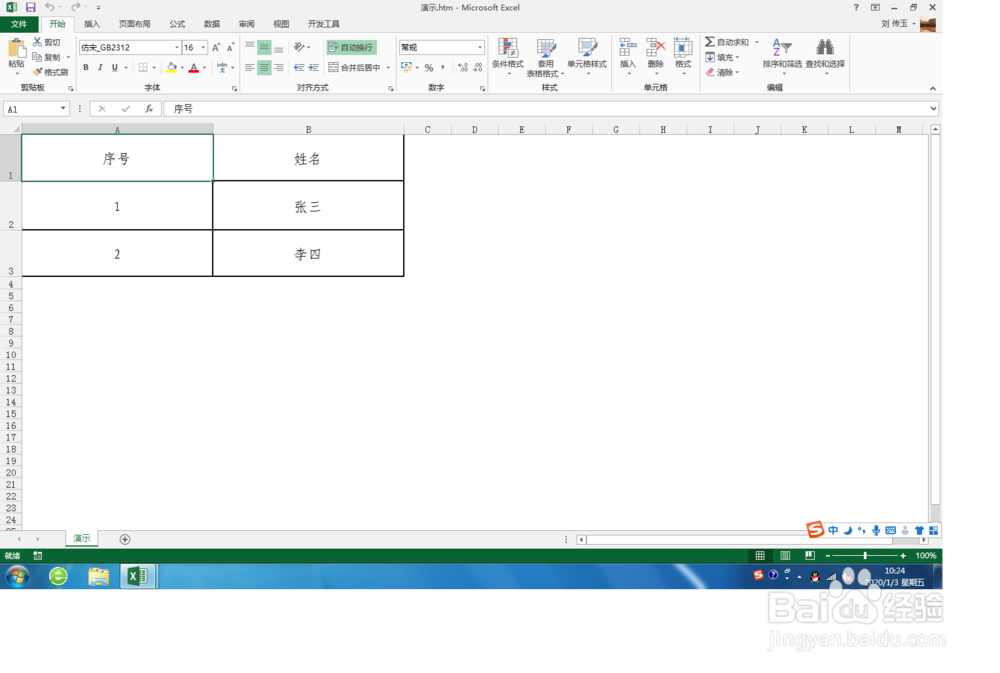
Task: Expand the AutoSum (自动求和) arrow
Action: (x=757, y=42)
